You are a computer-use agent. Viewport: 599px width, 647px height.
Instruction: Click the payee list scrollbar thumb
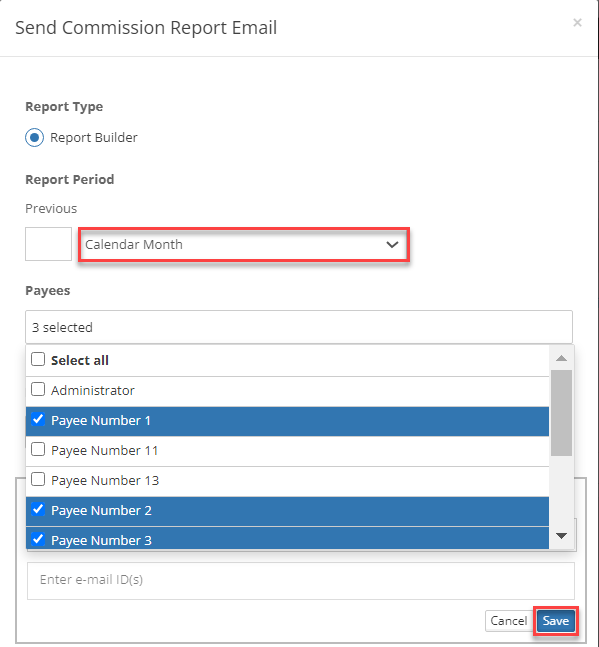coord(561,413)
